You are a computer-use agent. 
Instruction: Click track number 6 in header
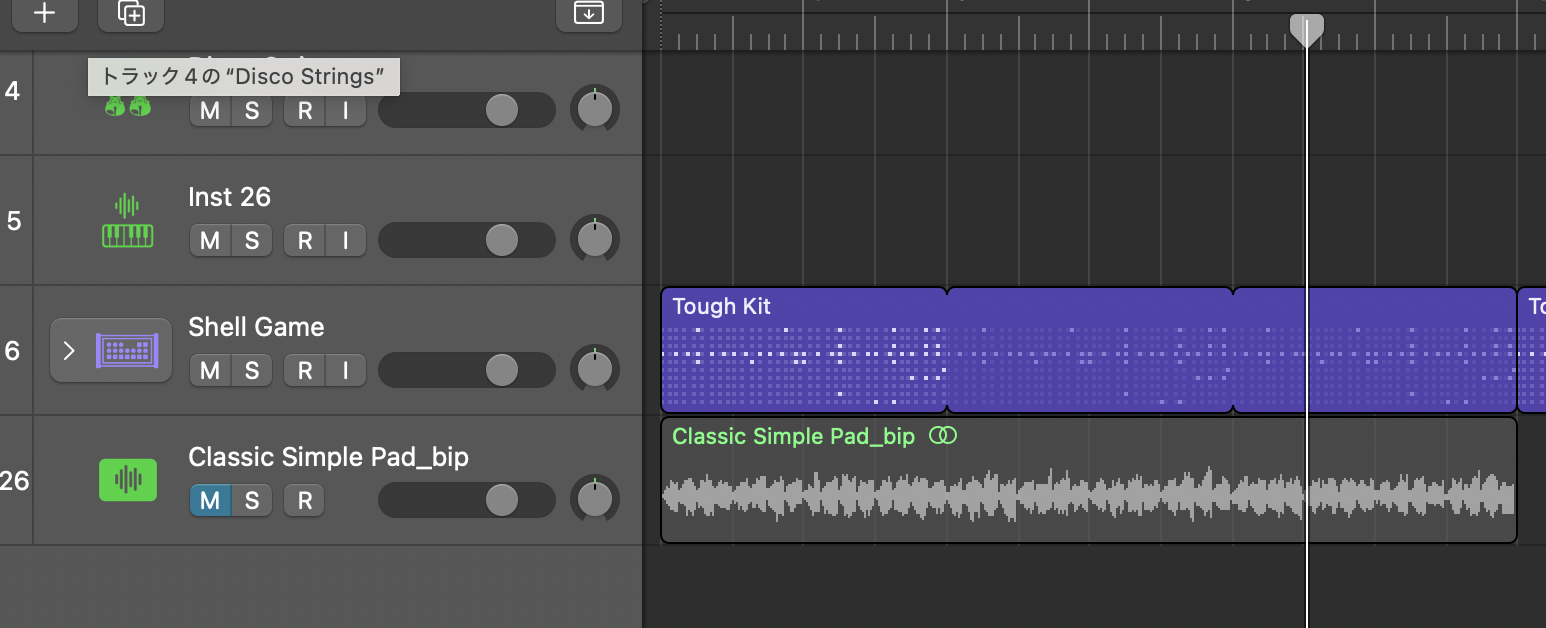12,350
